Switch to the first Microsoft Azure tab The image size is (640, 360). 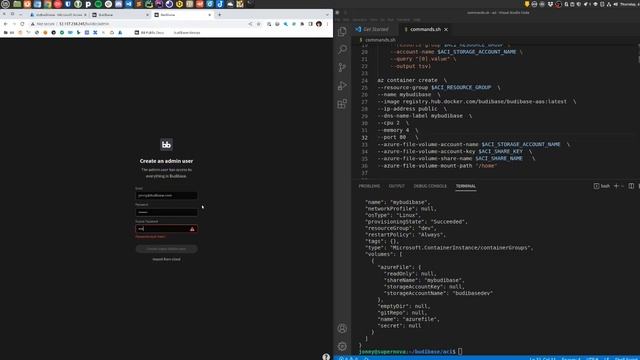tap(57, 15)
